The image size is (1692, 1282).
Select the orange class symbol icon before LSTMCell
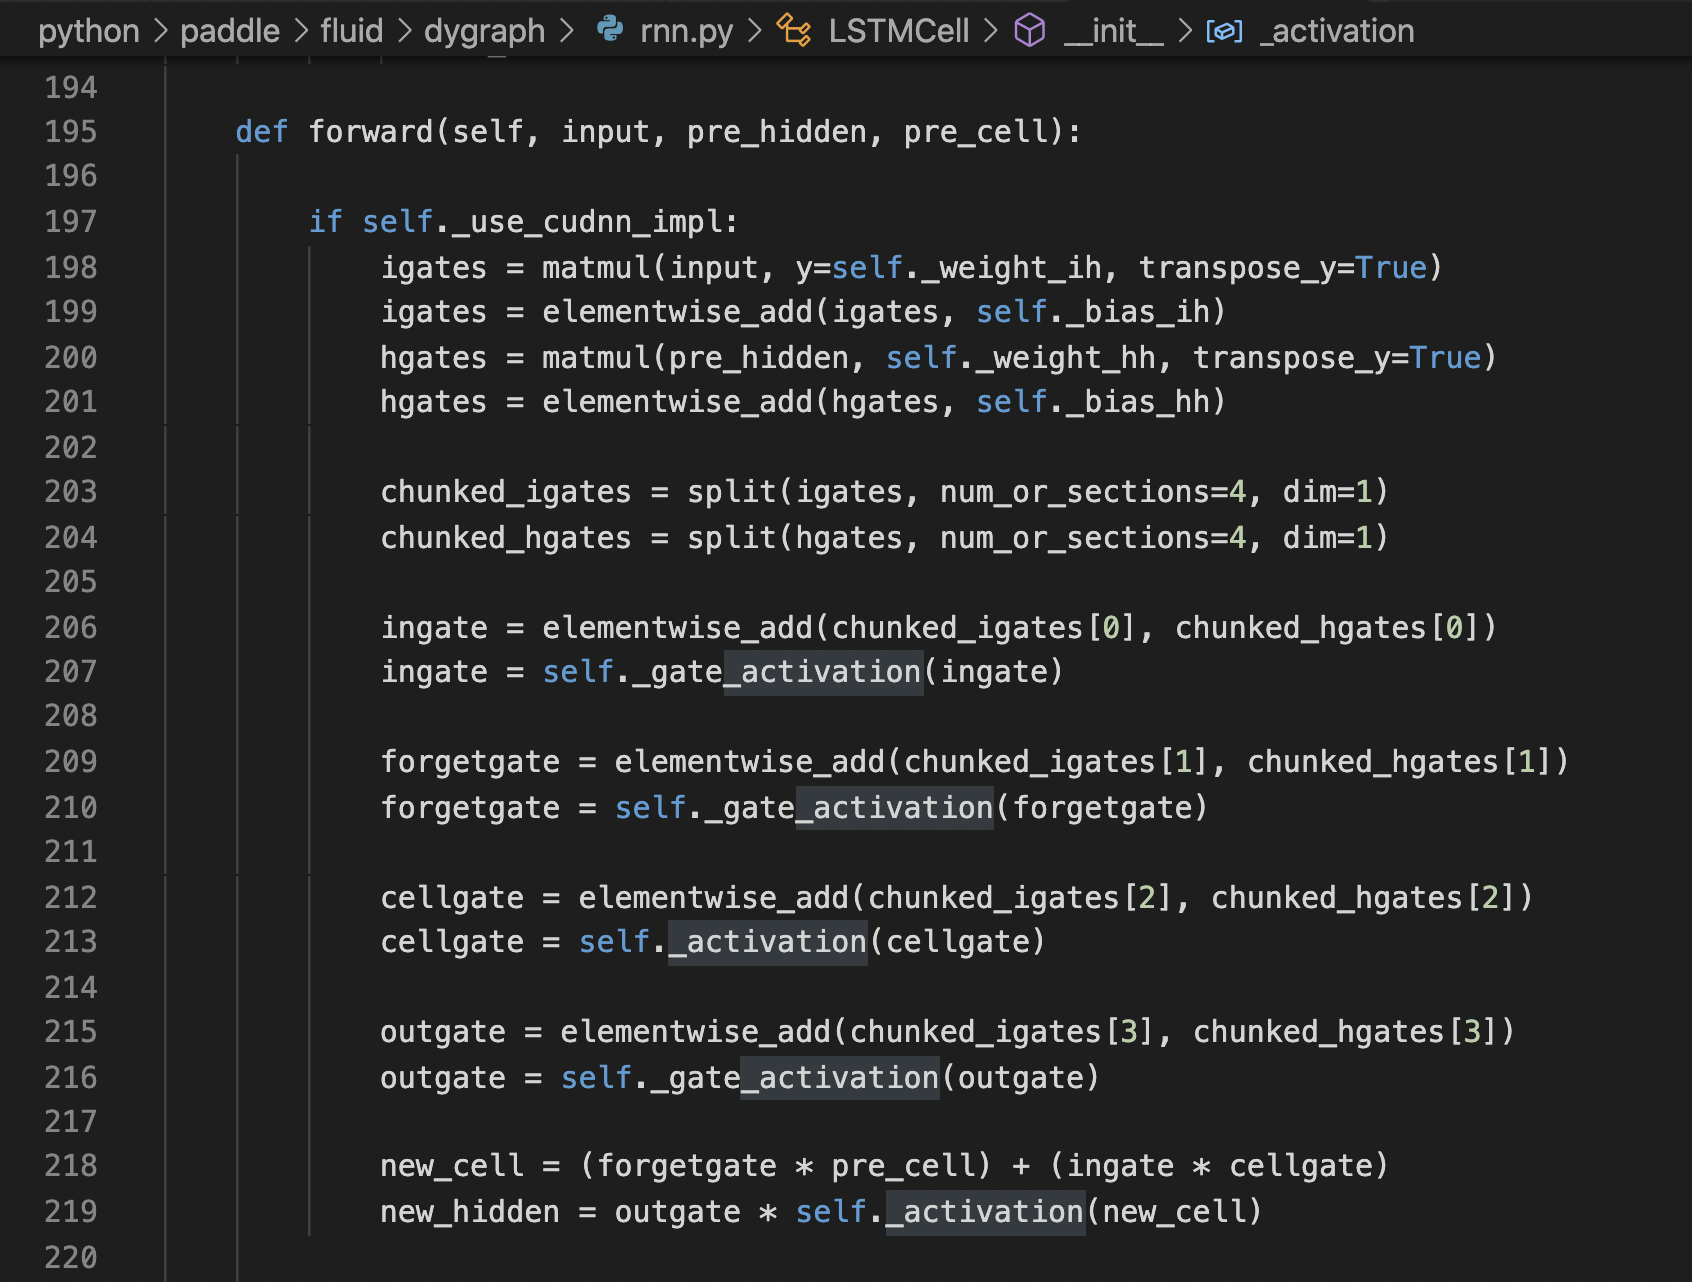click(x=793, y=30)
